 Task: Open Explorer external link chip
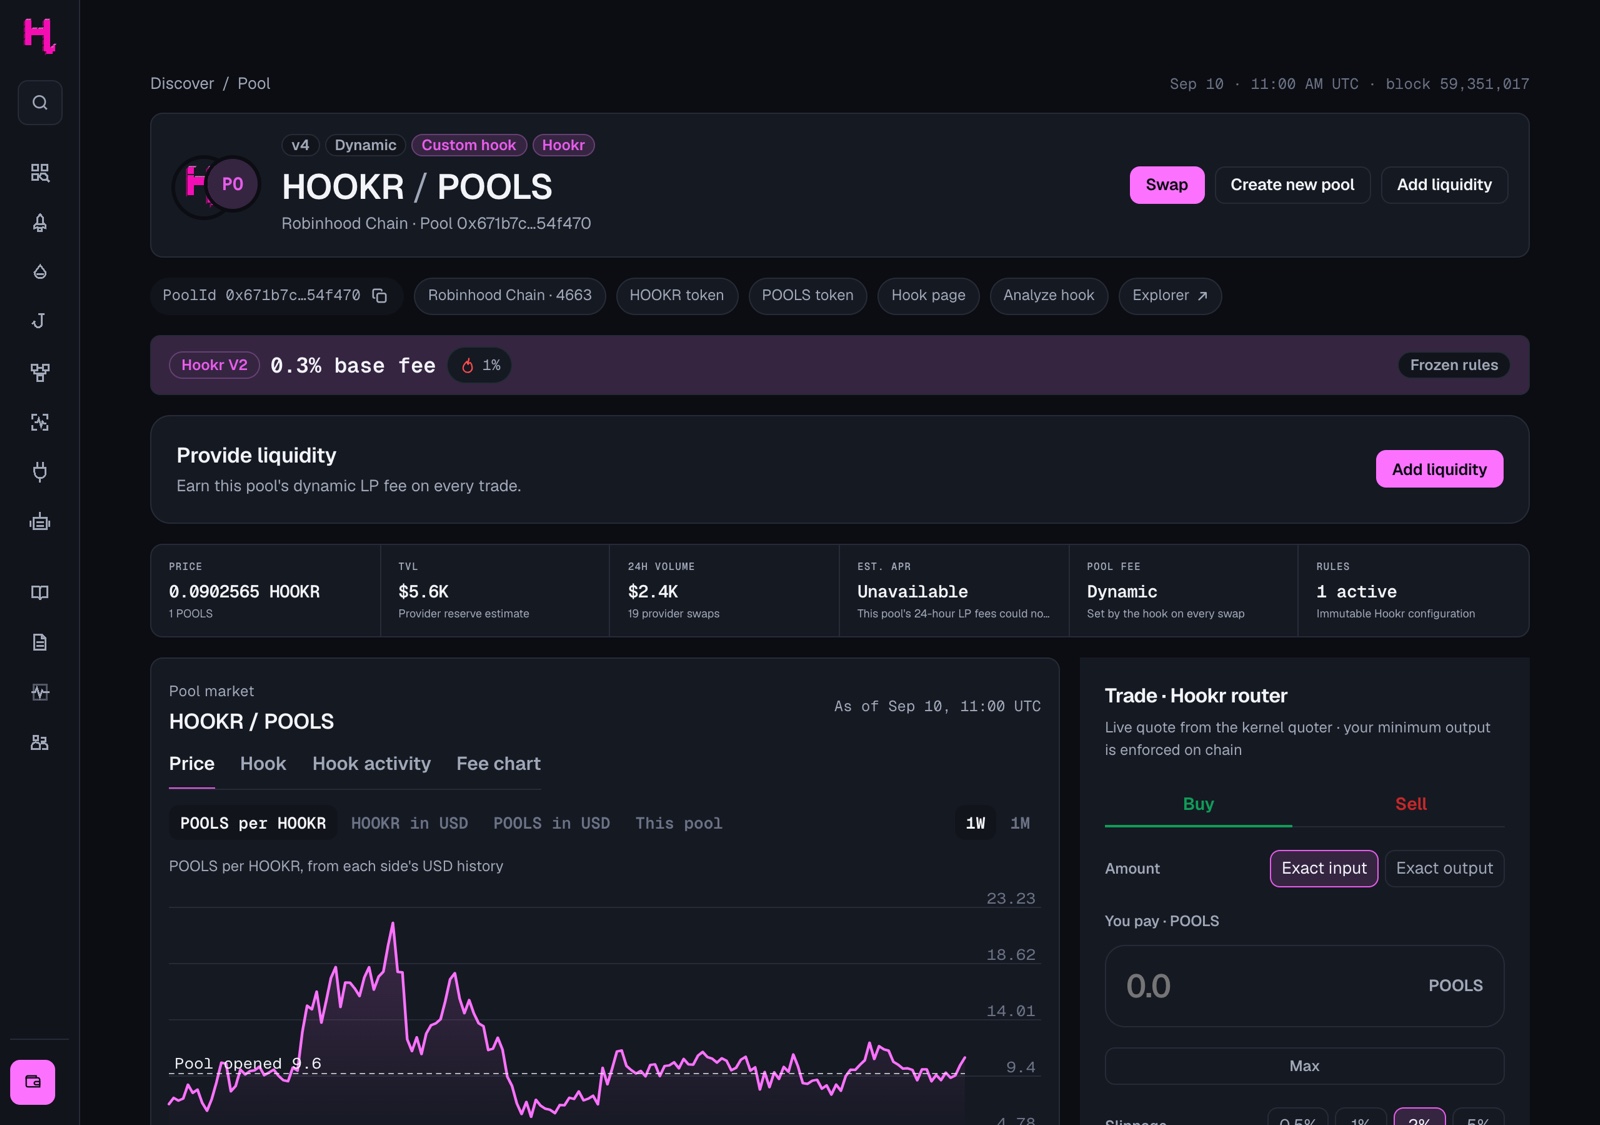coord(1170,296)
